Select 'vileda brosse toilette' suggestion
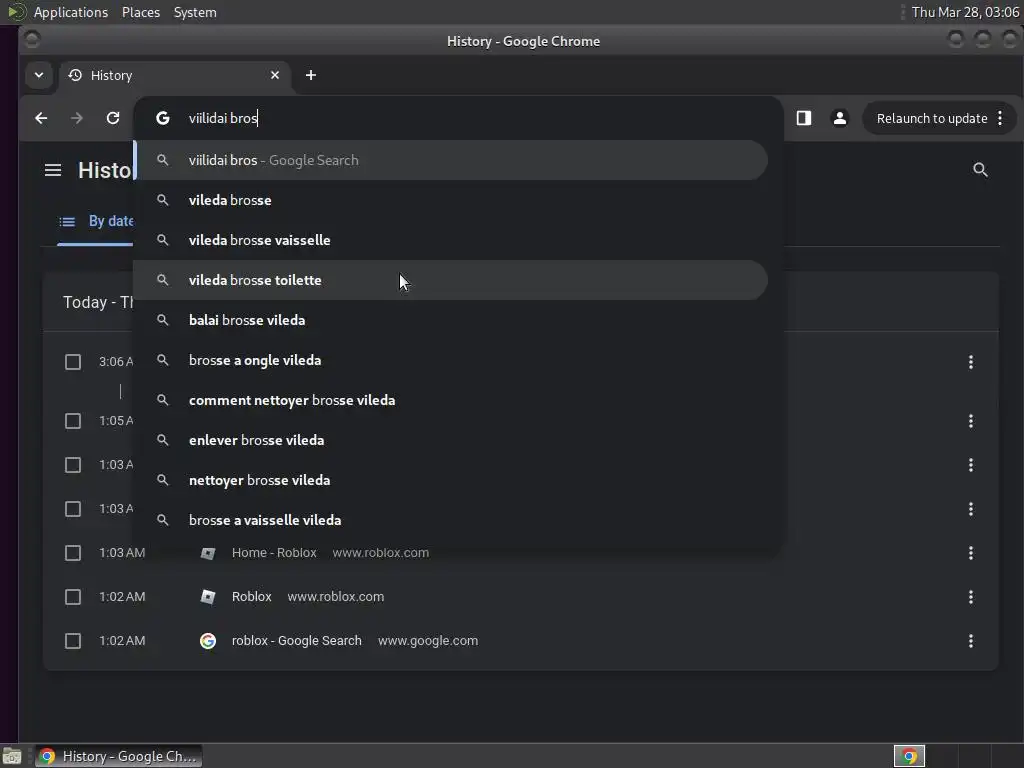Screen dimensions: 1024x768 click(x=451, y=280)
